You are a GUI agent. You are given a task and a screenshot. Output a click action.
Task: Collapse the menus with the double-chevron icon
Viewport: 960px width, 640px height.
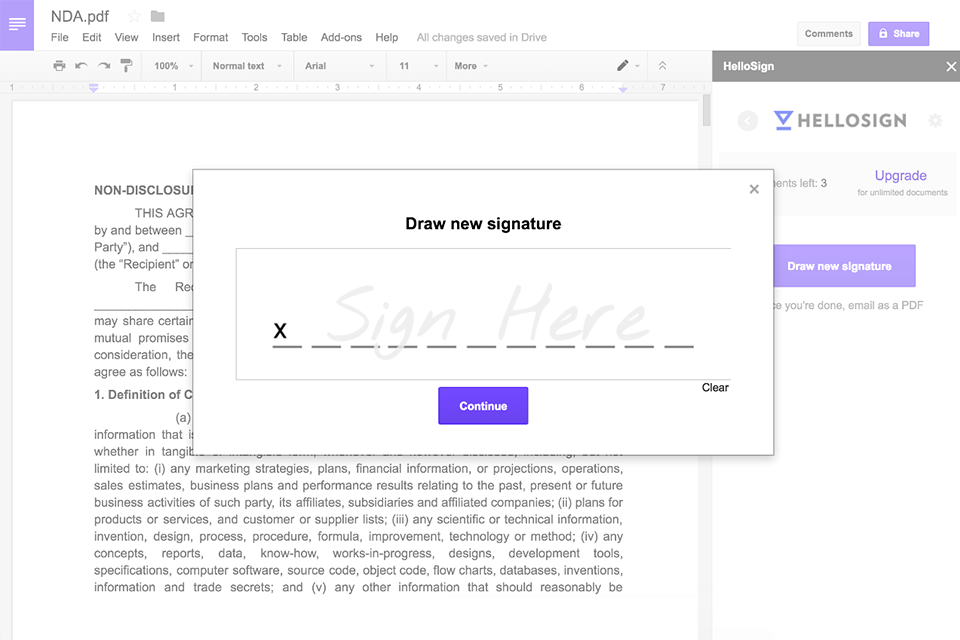point(662,66)
